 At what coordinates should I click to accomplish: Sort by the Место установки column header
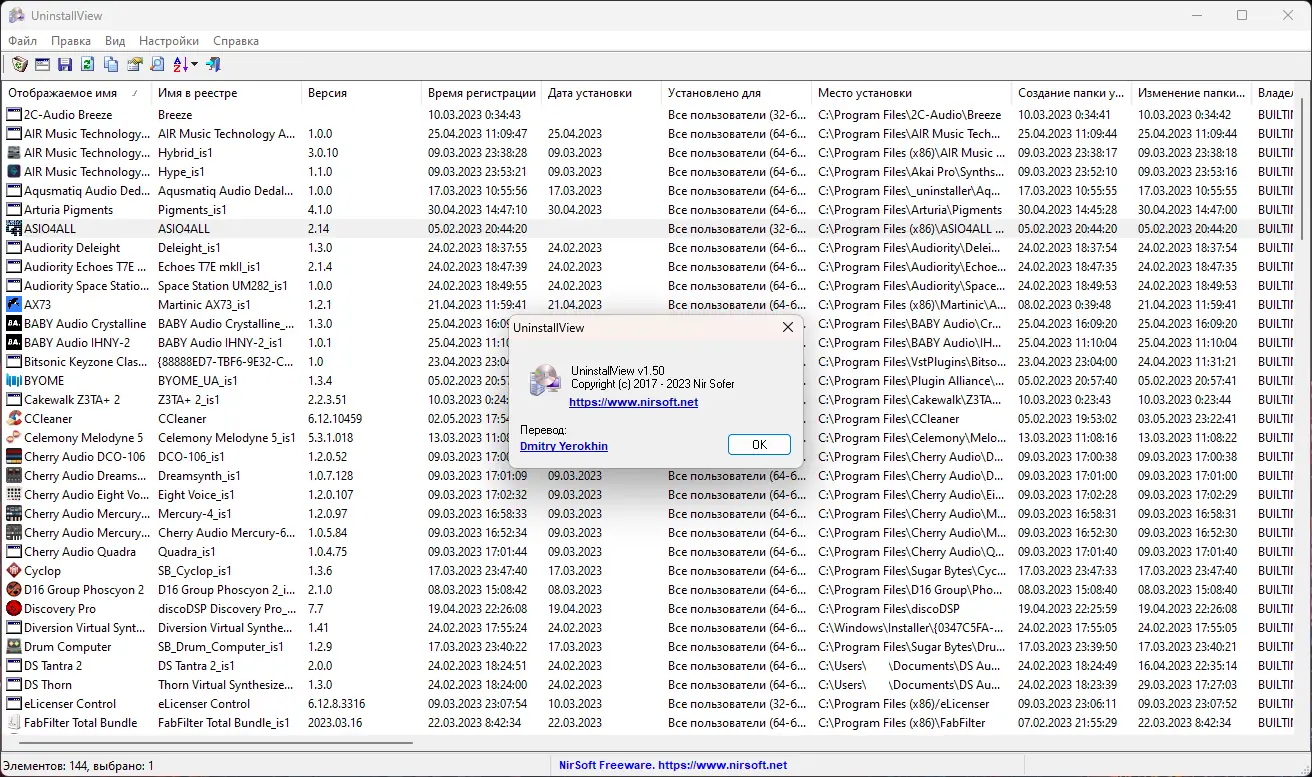(x=911, y=93)
